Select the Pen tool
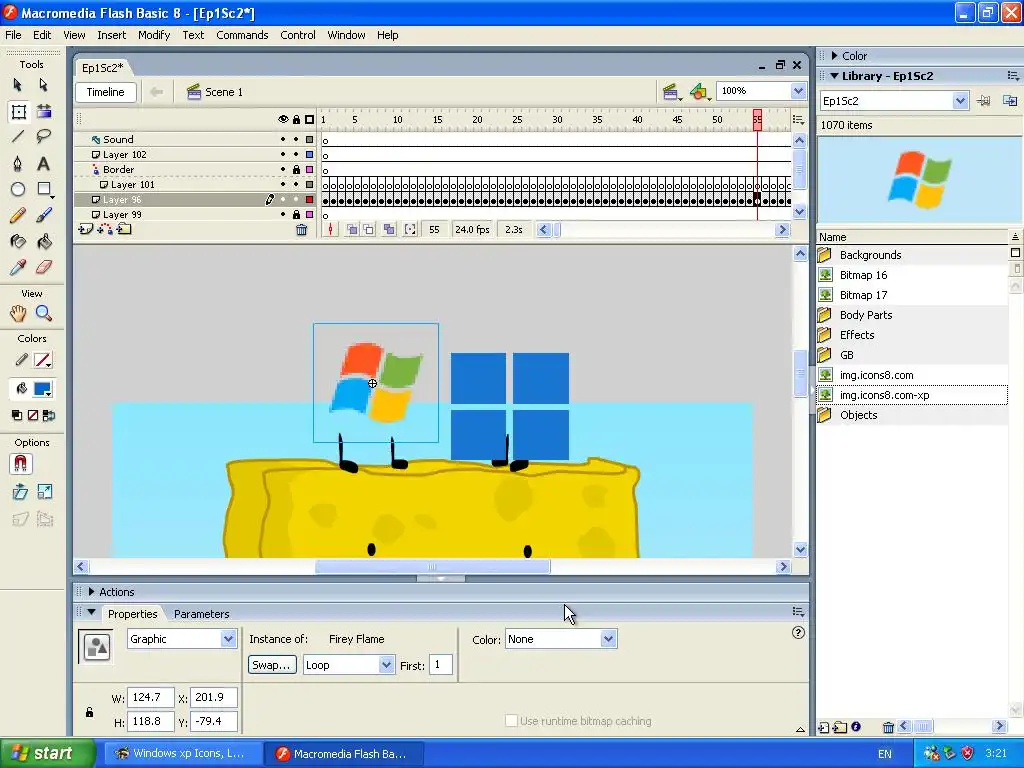The height and width of the screenshot is (768, 1024). (x=18, y=163)
